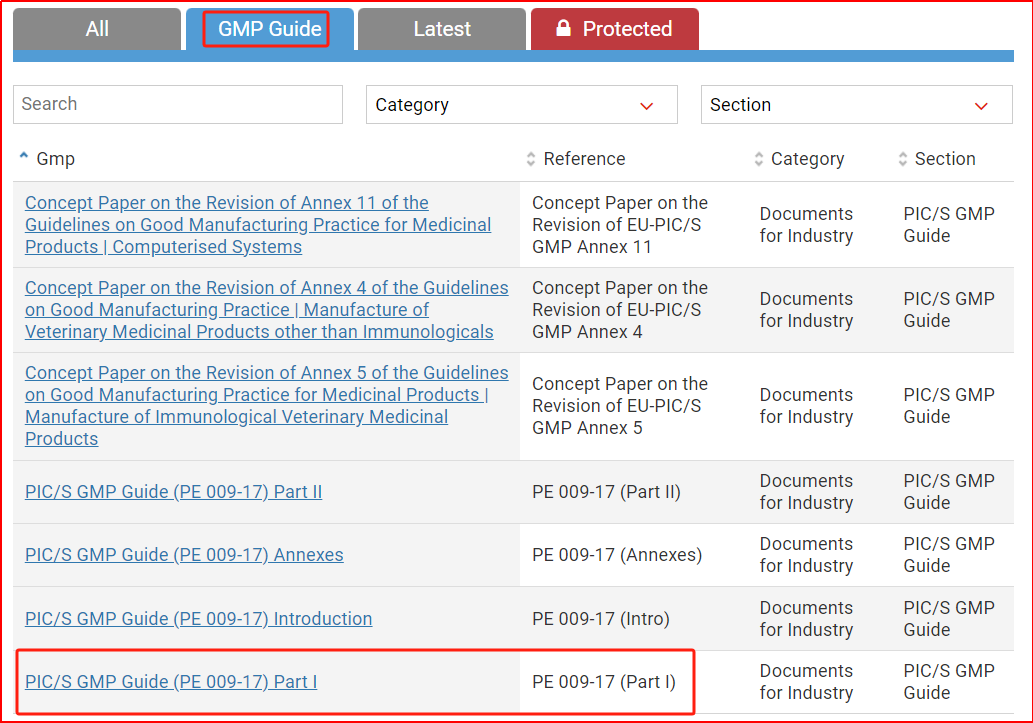1033x723 pixels.
Task: Click into the Search field
Action: pyautogui.click(x=178, y=104)
